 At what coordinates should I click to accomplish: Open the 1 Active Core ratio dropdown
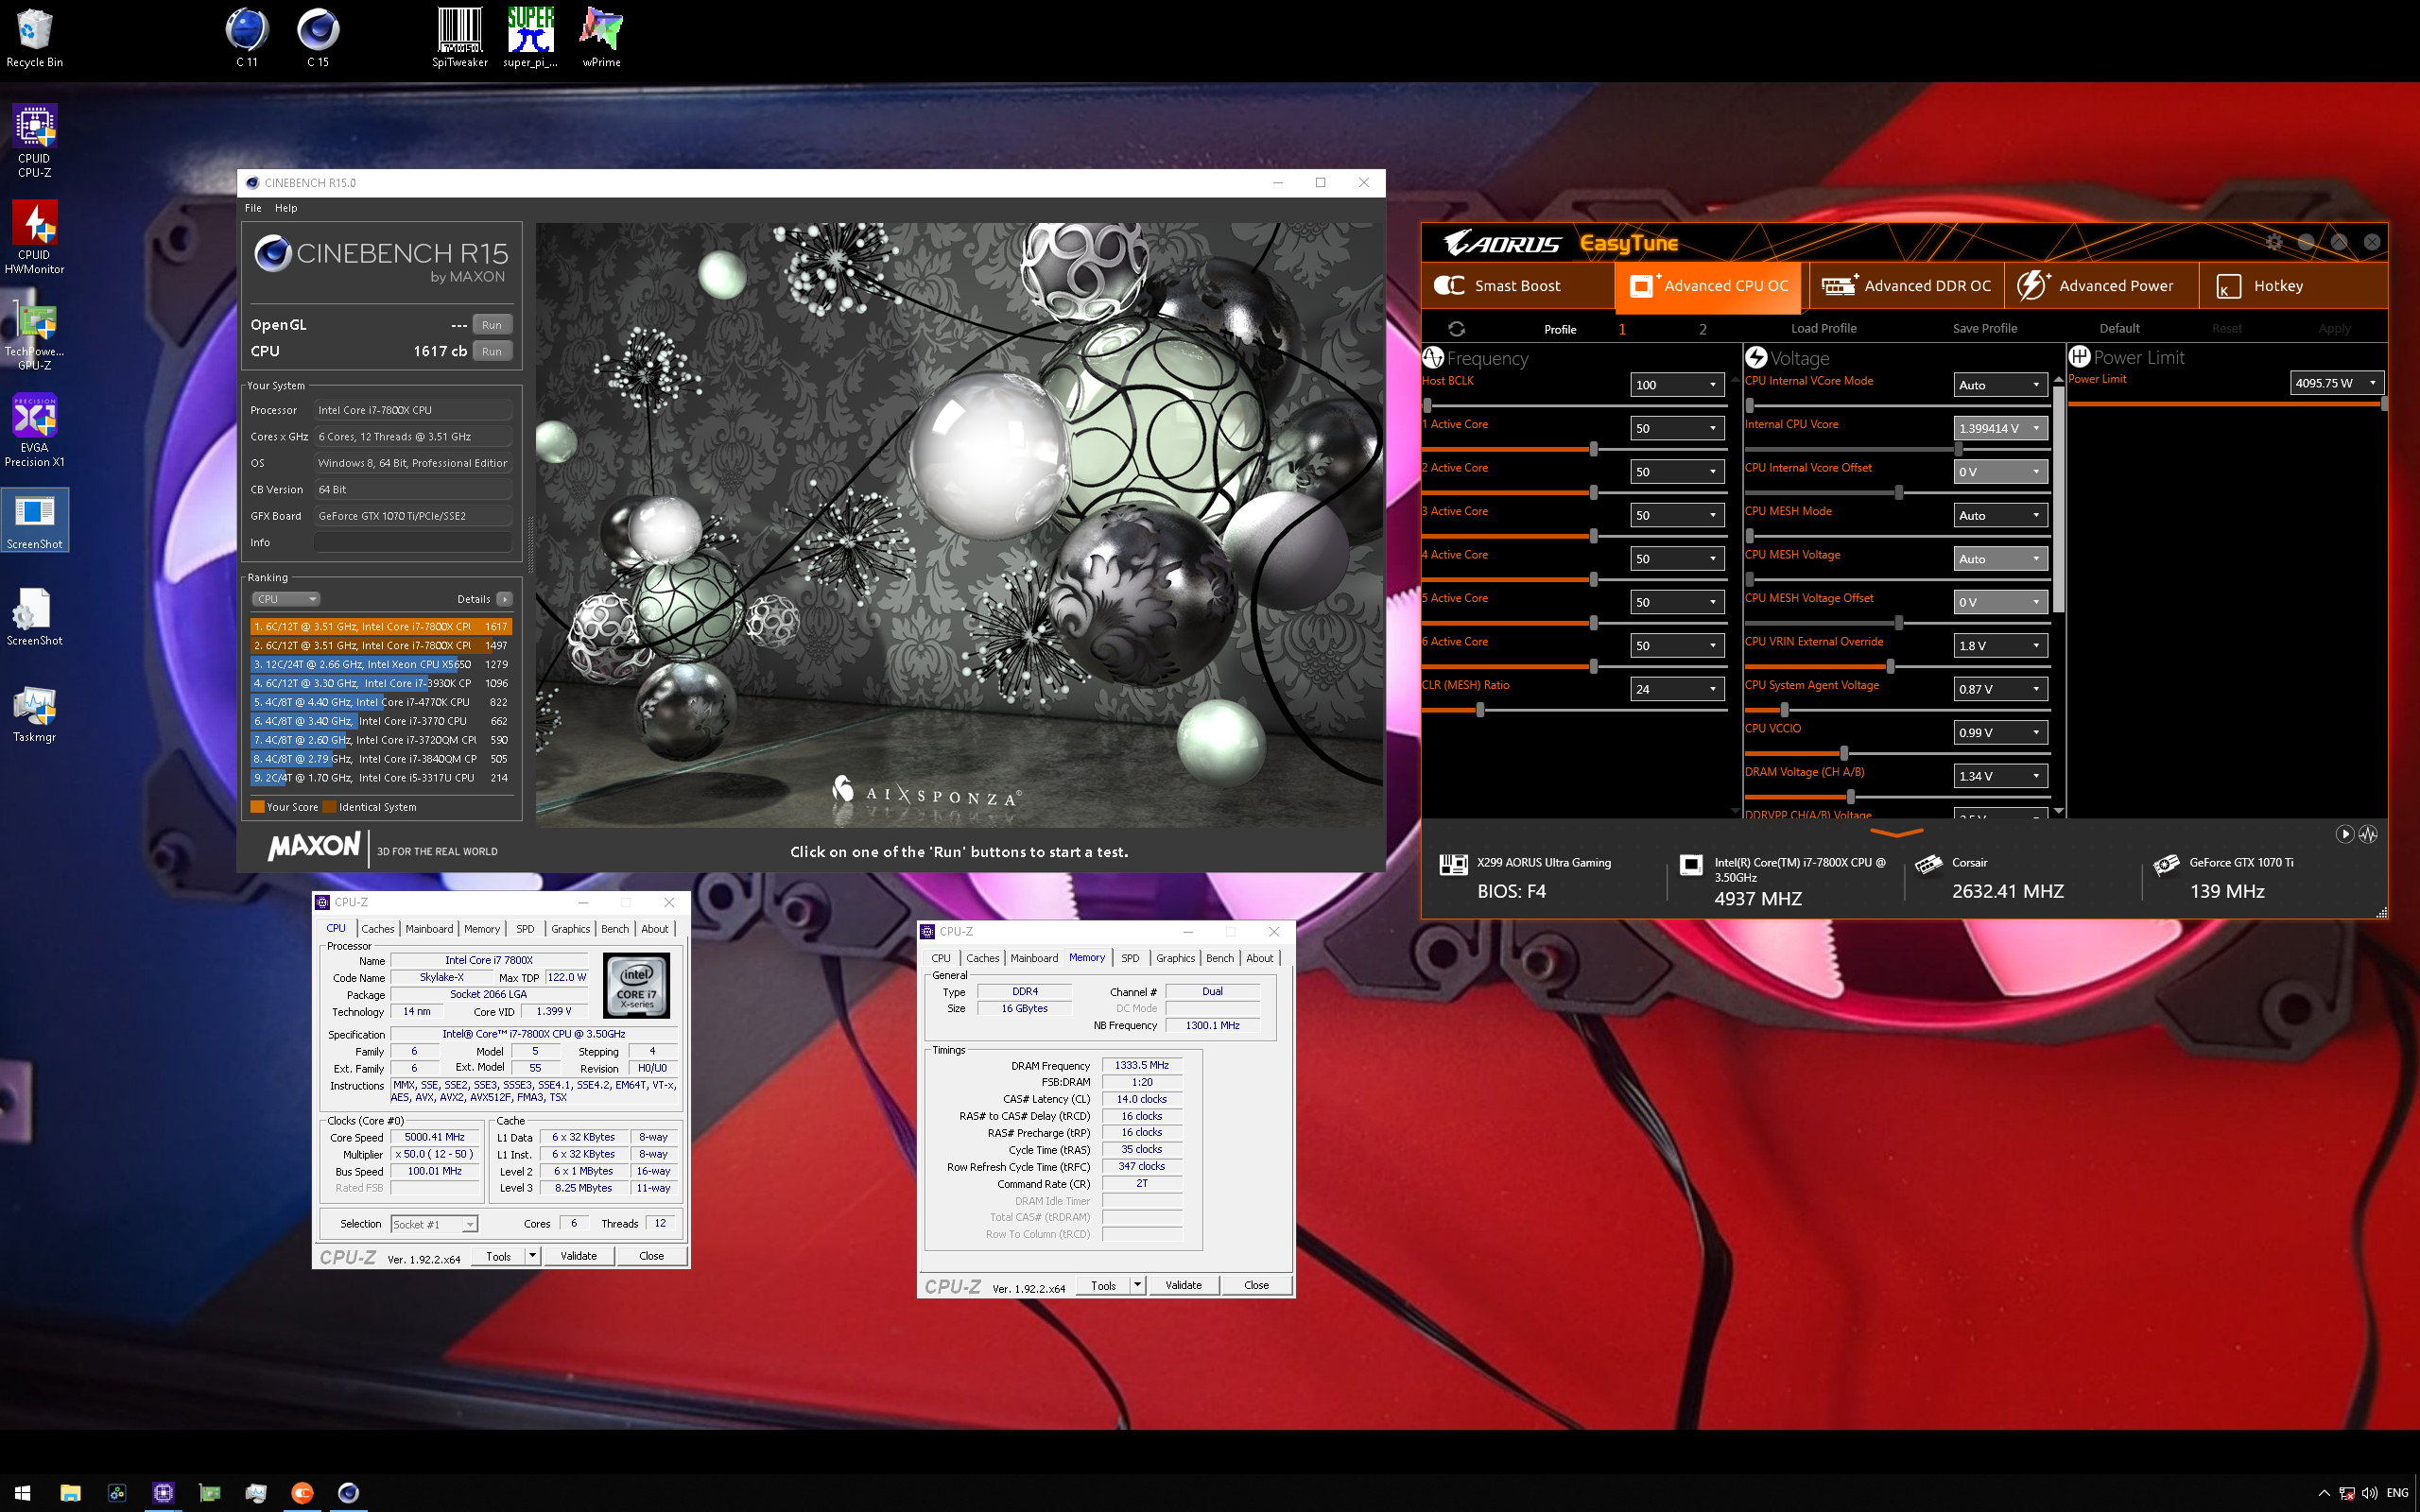(1677, 428)
